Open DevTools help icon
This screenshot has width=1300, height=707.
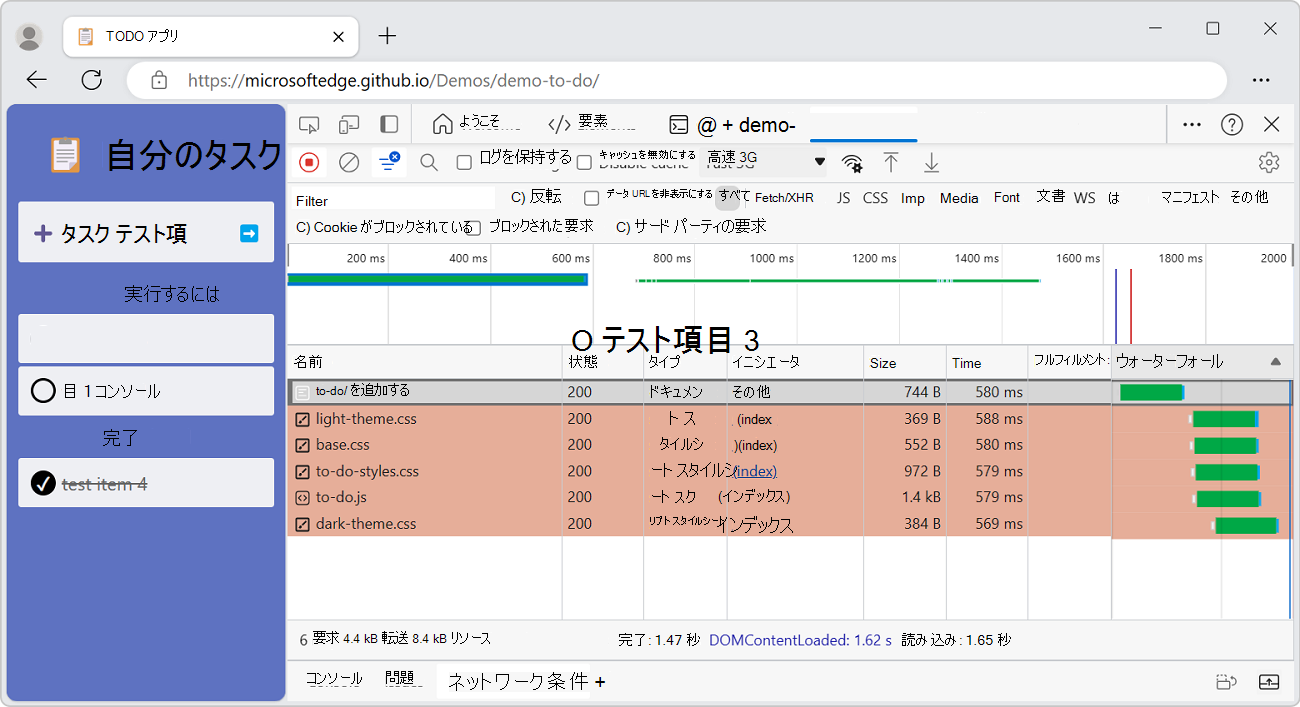1232,124
